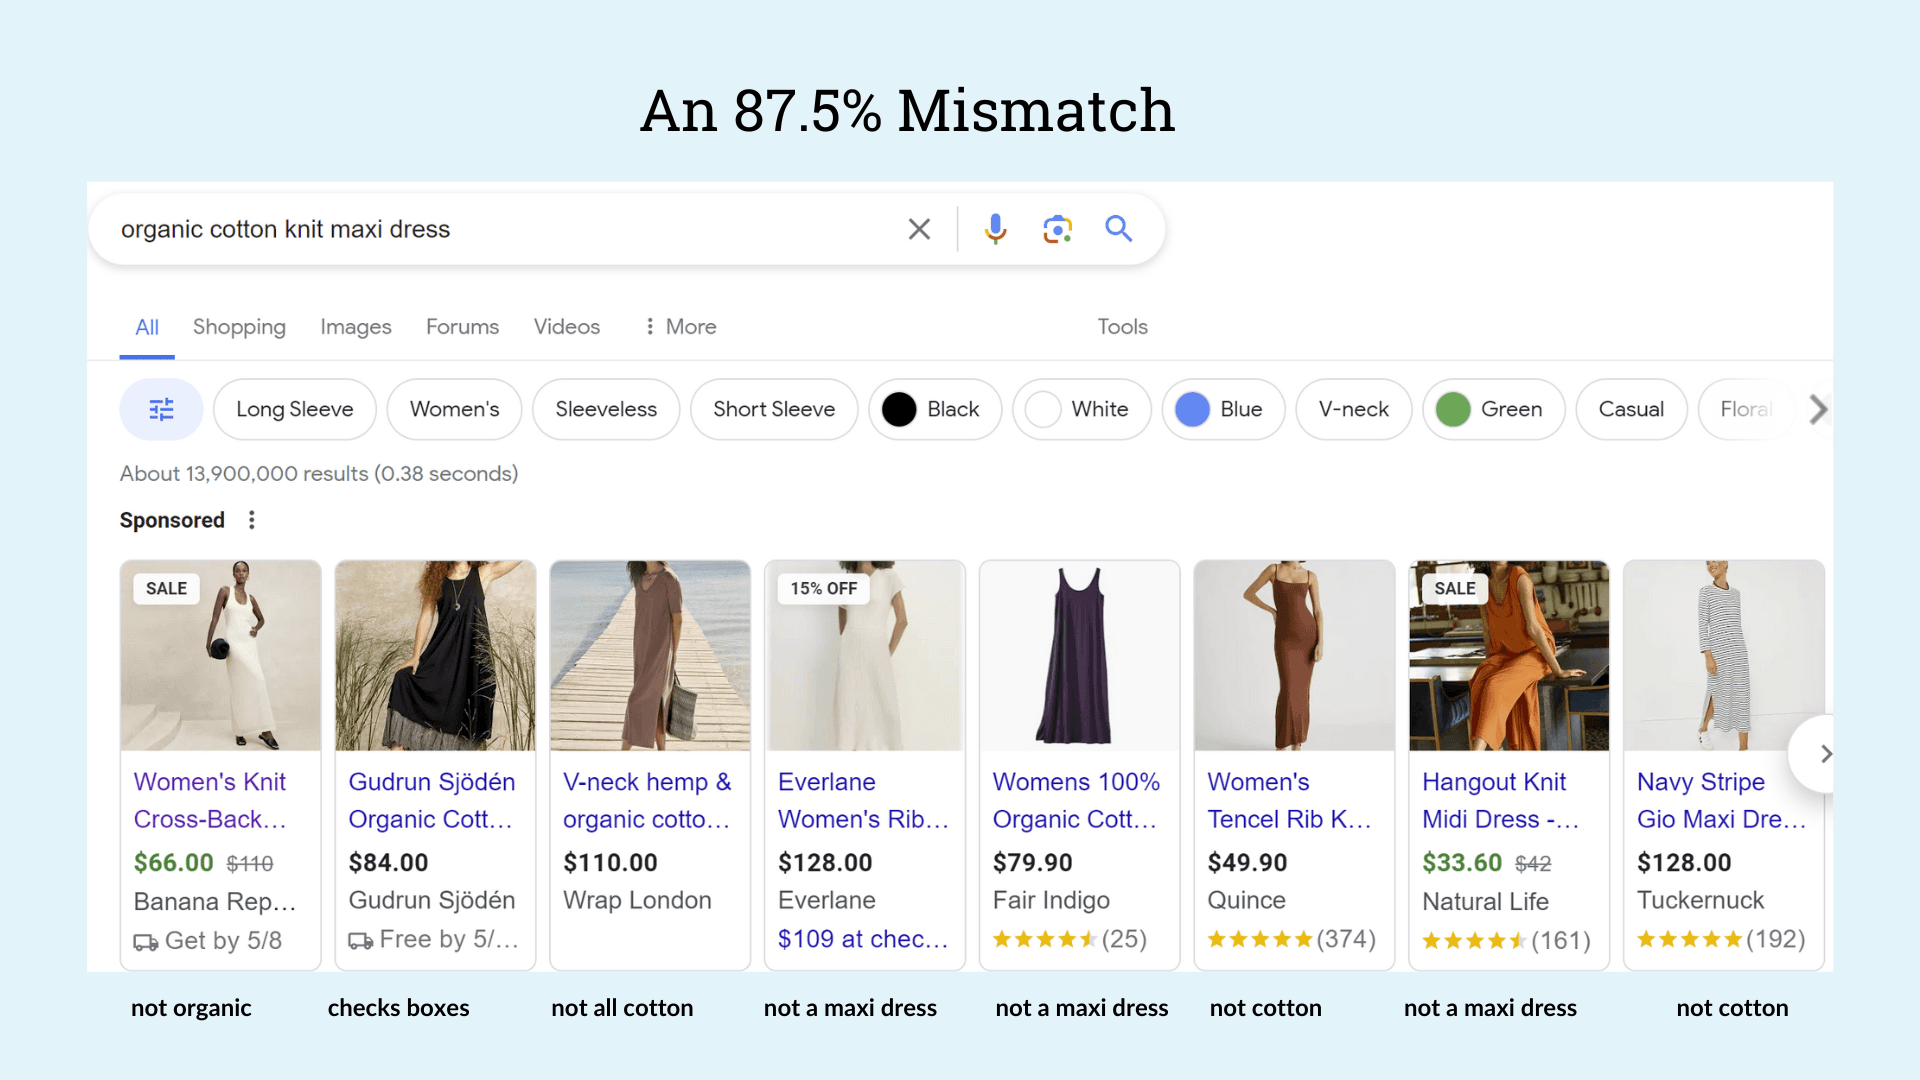Click the delivery truck icon on Gudrun listing

coord(359,940)
